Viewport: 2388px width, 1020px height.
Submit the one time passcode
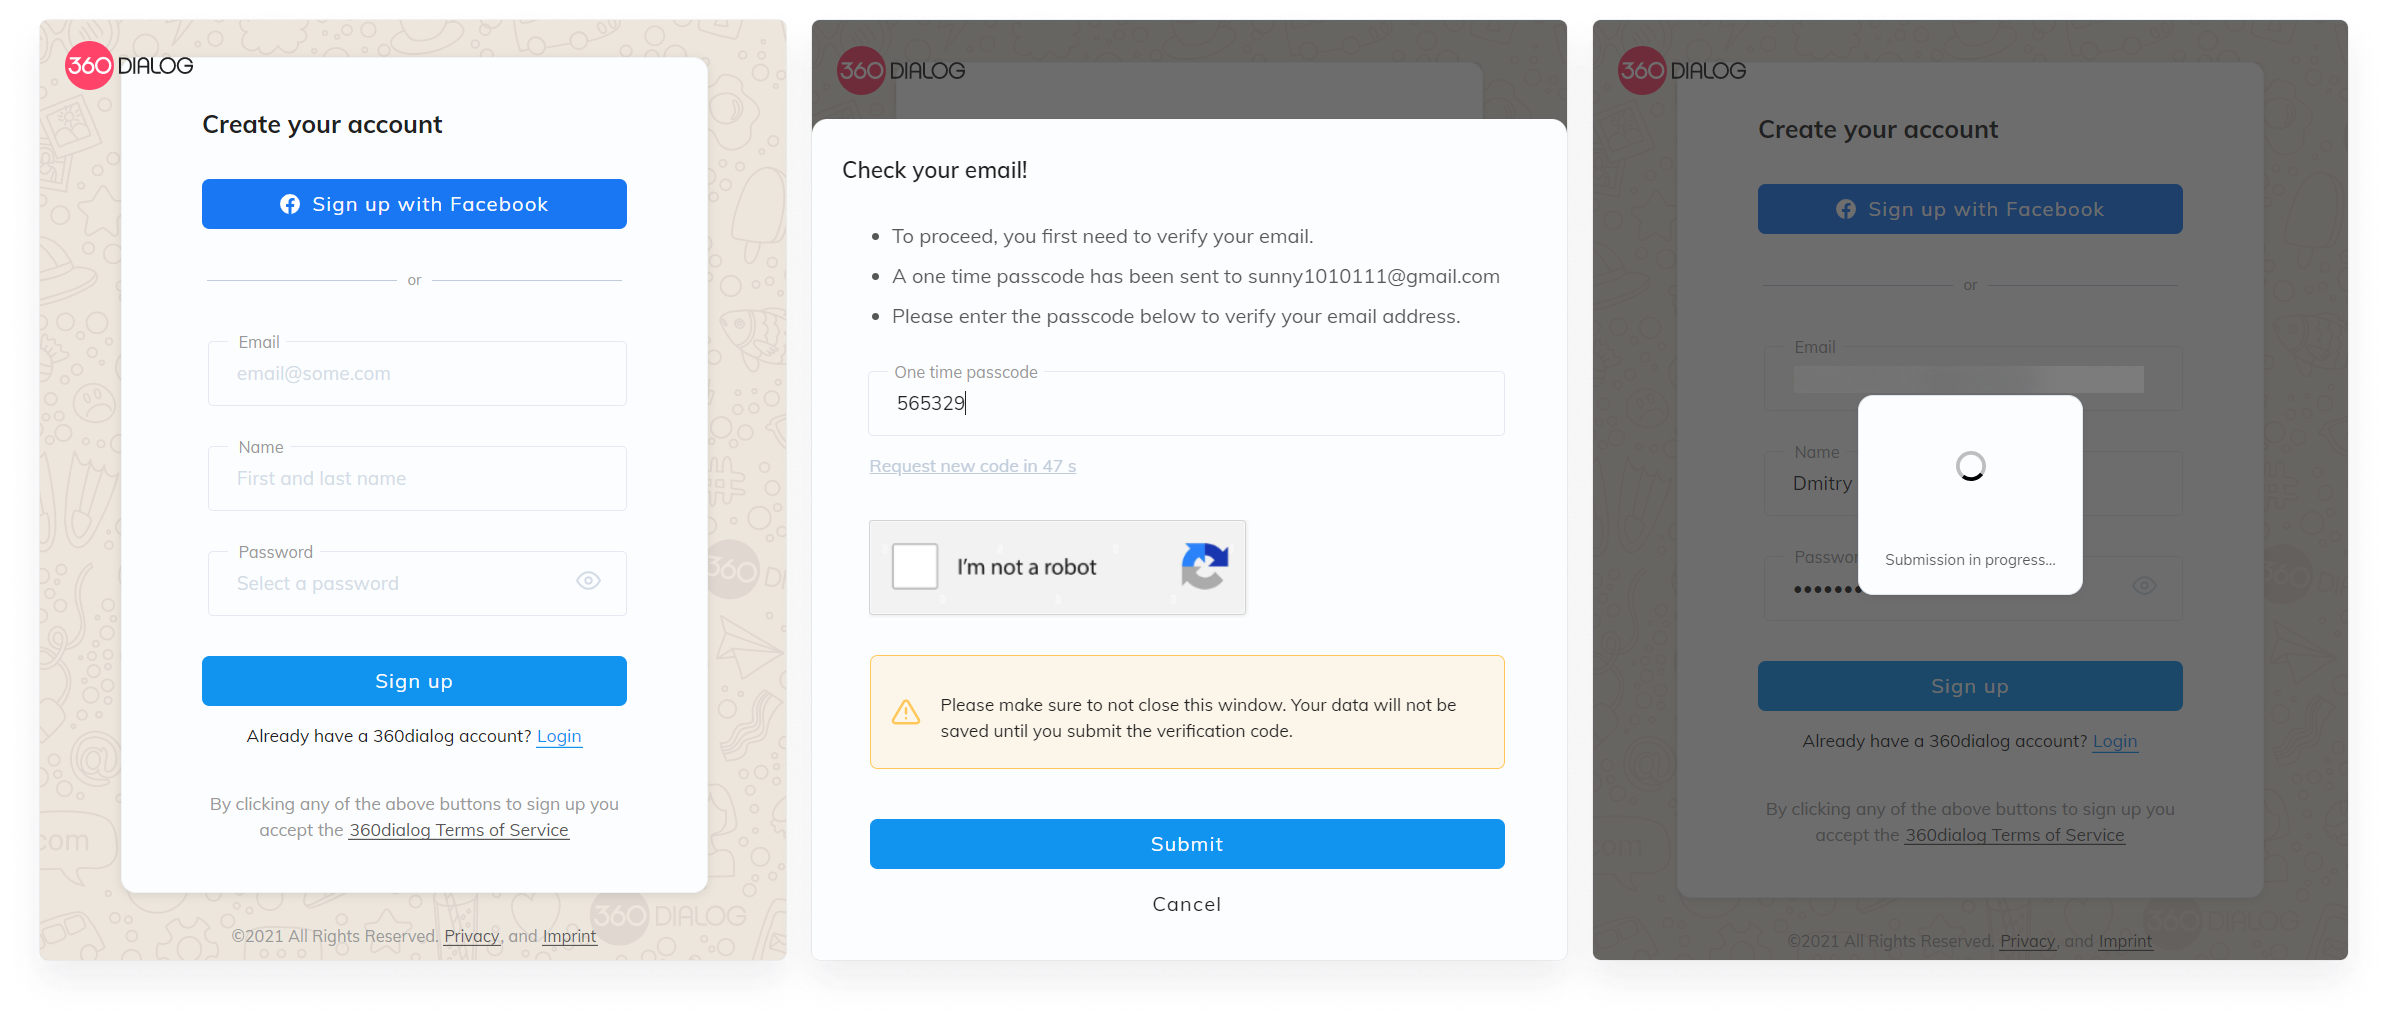pos(1187,844)
